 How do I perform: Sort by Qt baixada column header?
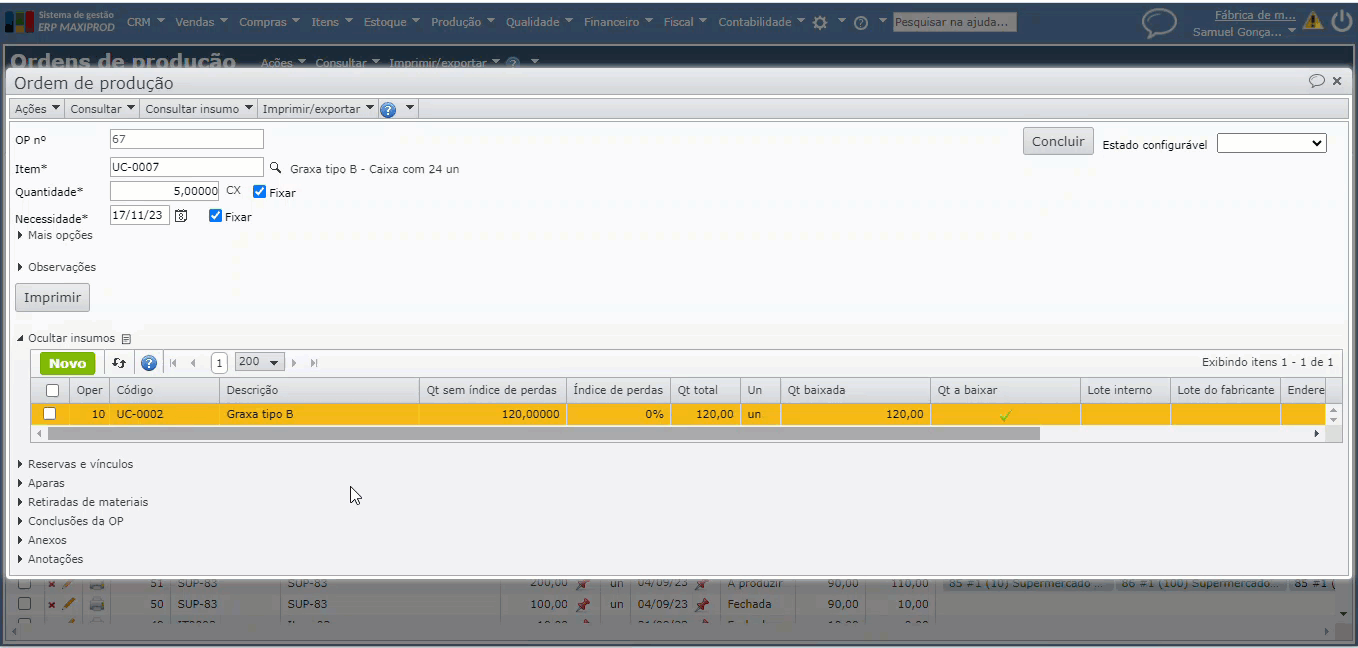tap(855, 390)
